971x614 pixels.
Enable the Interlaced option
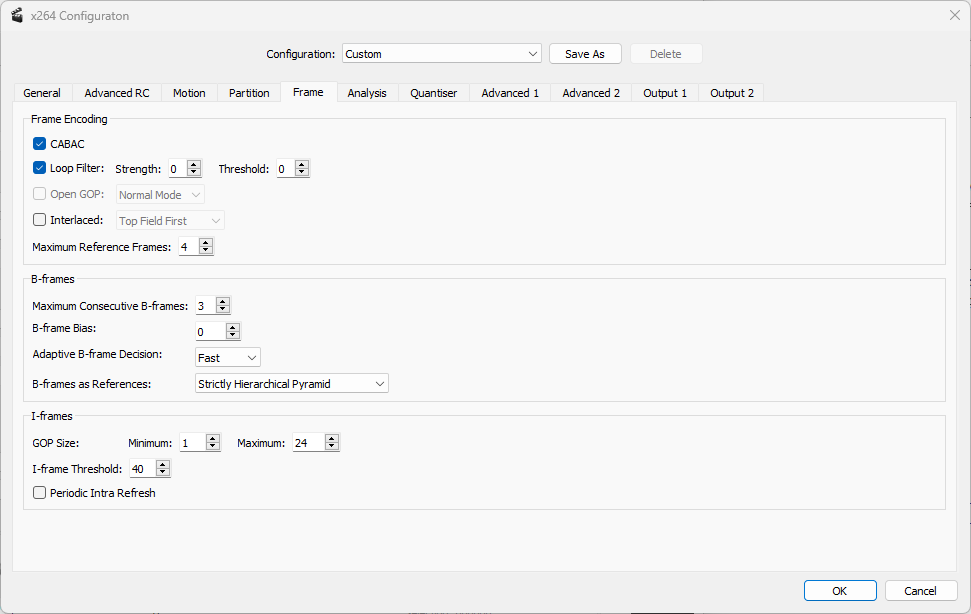pyautogui.click(x=40, y=220)
